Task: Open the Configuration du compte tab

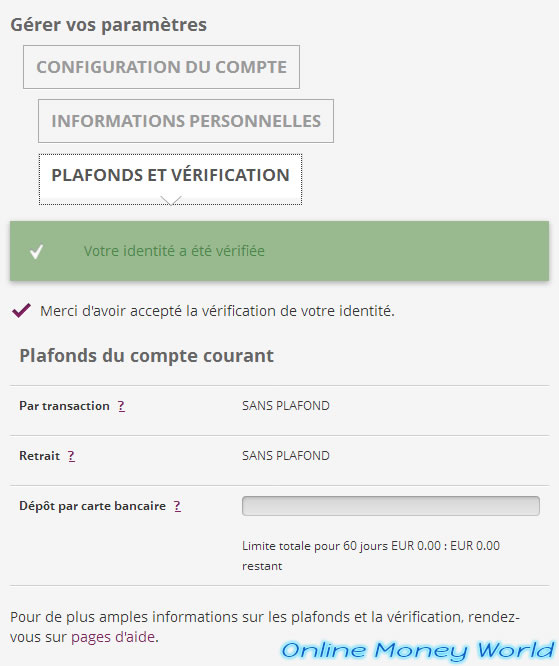Action: click(161, 67)
